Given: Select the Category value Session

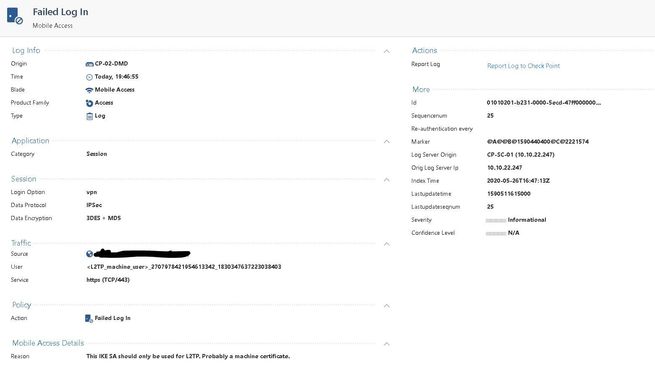Looking at the screenshot, I should tap(96, 154).
